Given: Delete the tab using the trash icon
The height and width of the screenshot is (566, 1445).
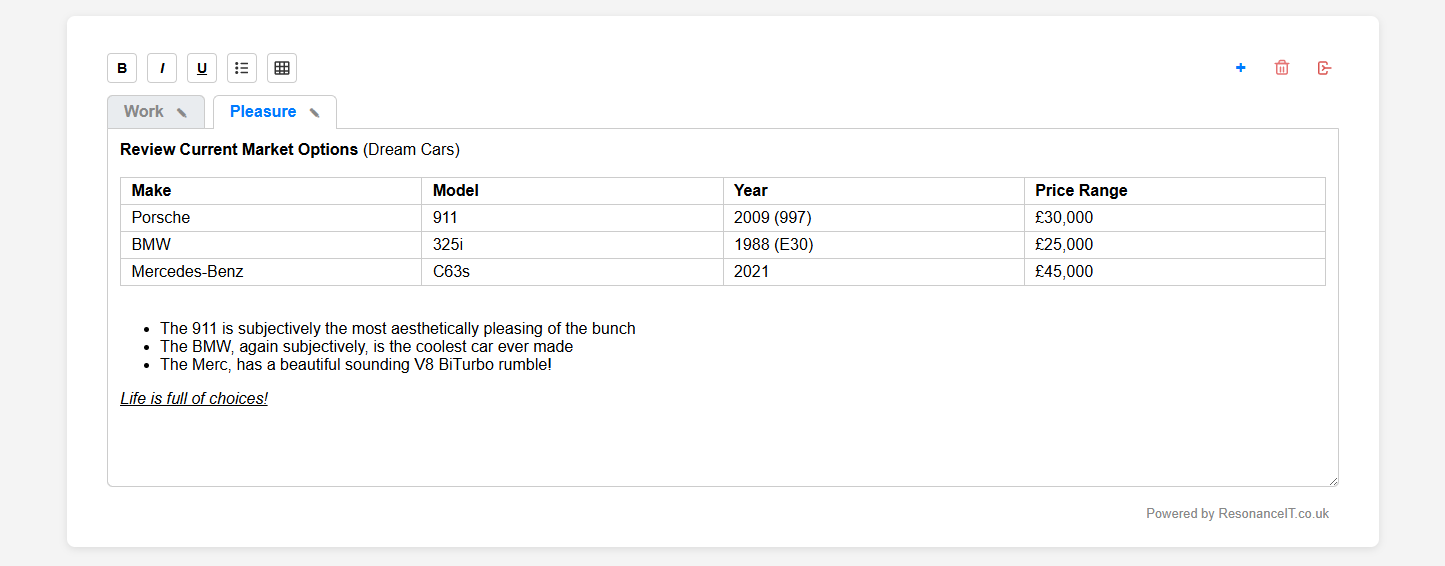Looking at the screenshot, I should point(1282,68).
